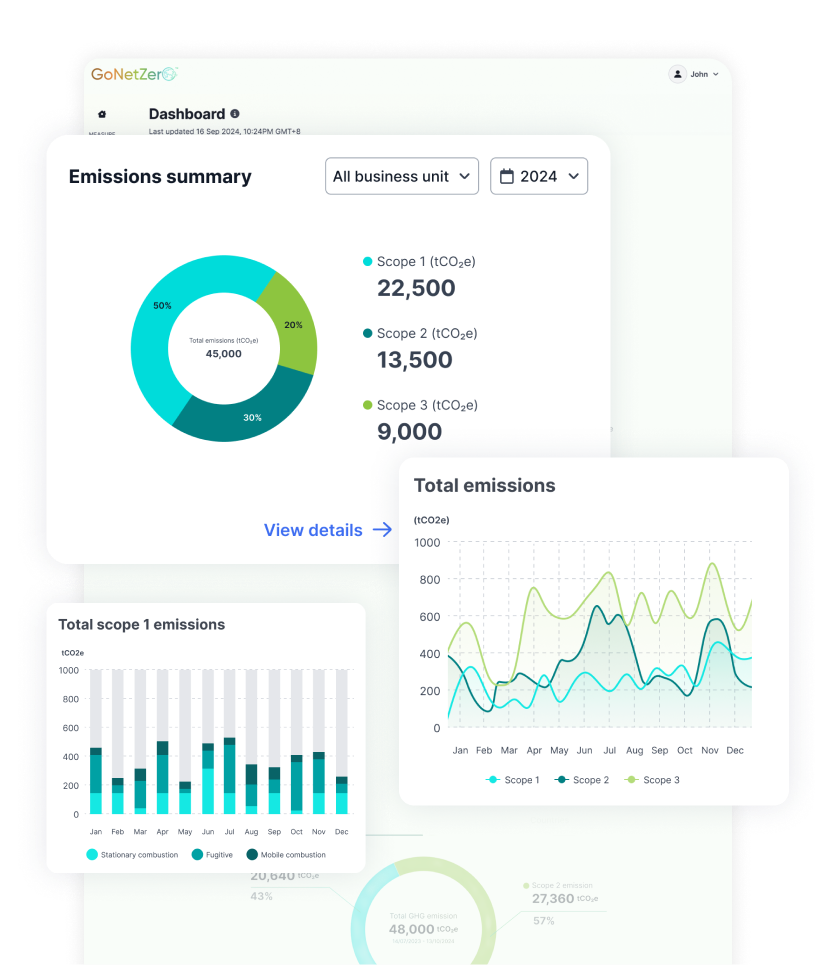Open the John user avatar icon

click(677, 74)
